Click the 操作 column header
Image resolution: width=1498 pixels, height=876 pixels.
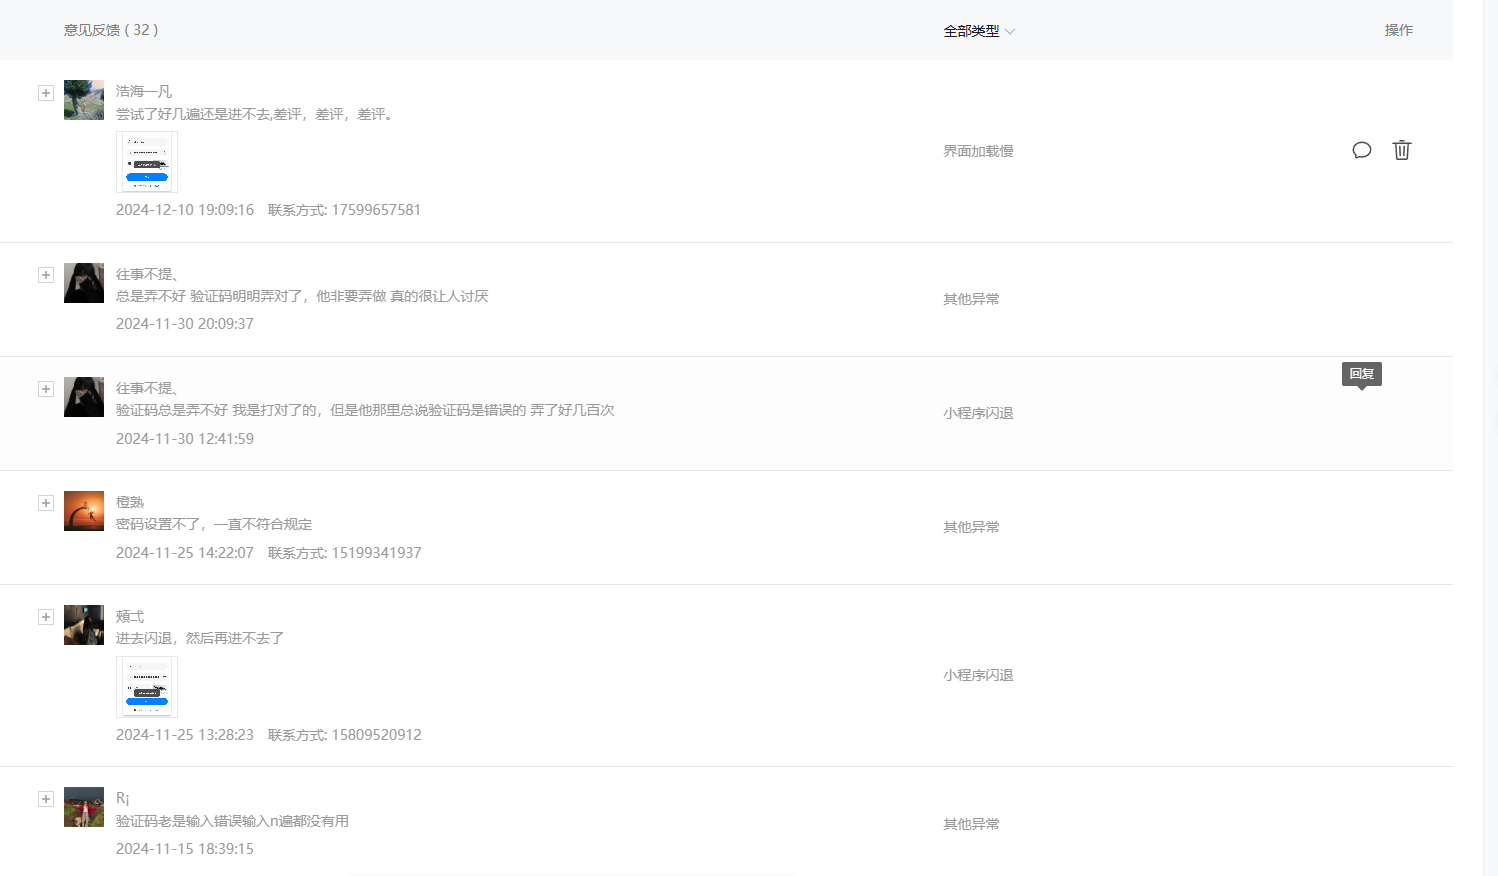pos(1398,30)
